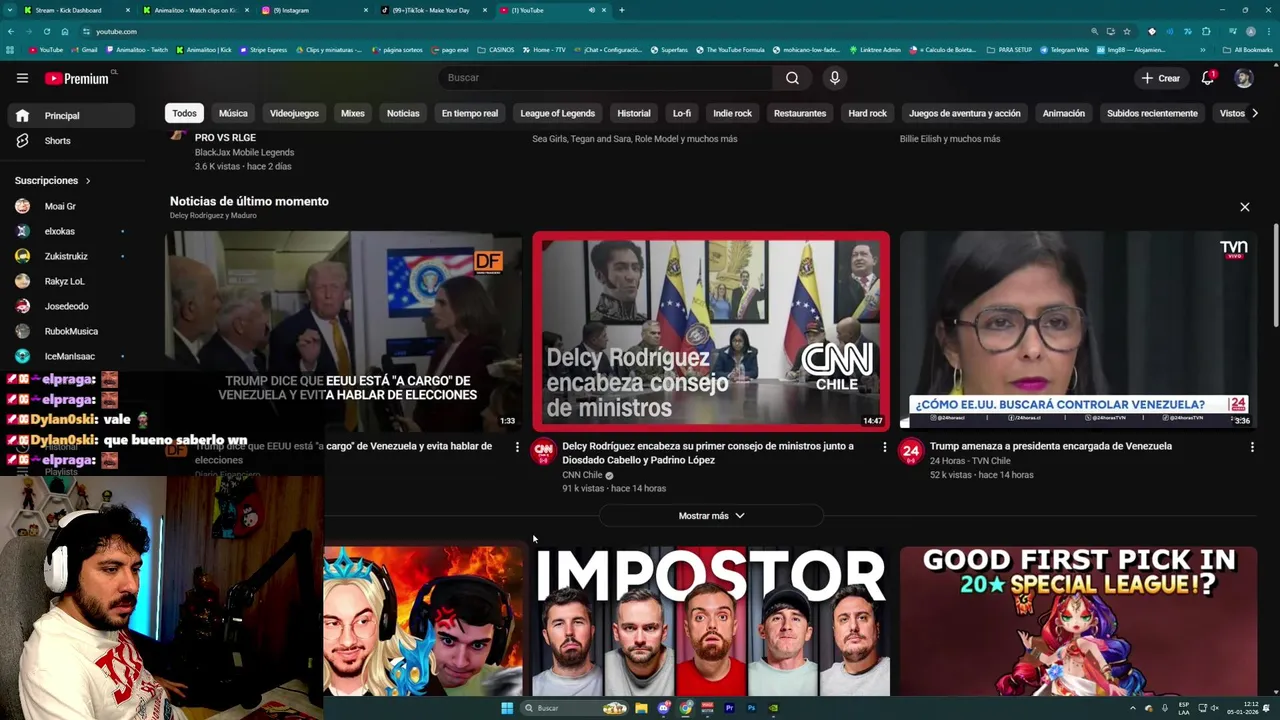Click the 24 Horas channel avatar
Screen dimensions: 1280x720
tap(911, 452)
